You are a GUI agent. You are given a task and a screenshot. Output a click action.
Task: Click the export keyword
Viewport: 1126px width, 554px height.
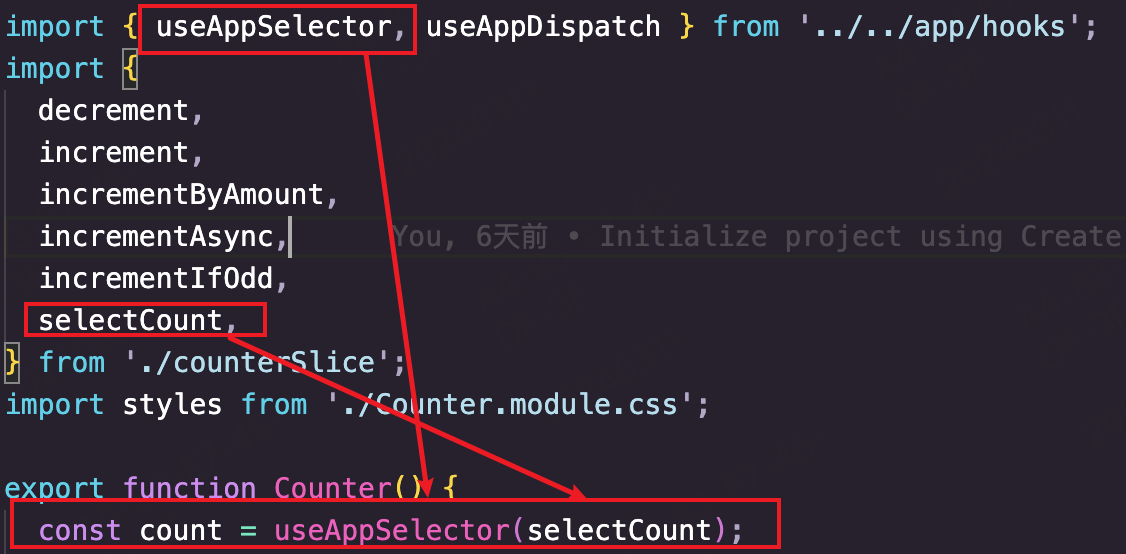55,489
